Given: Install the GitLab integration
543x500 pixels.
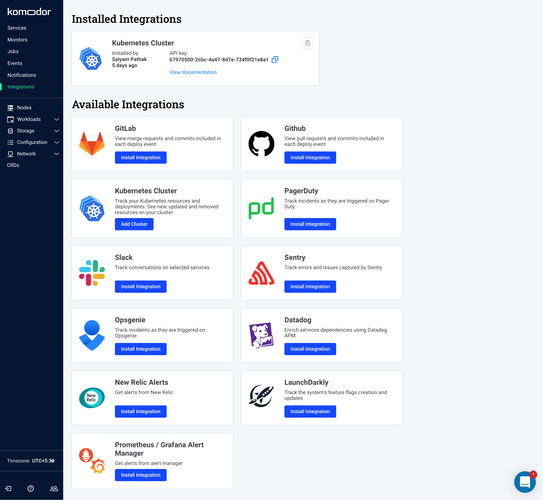Looking at the screenshot, I should coord(141,158).
